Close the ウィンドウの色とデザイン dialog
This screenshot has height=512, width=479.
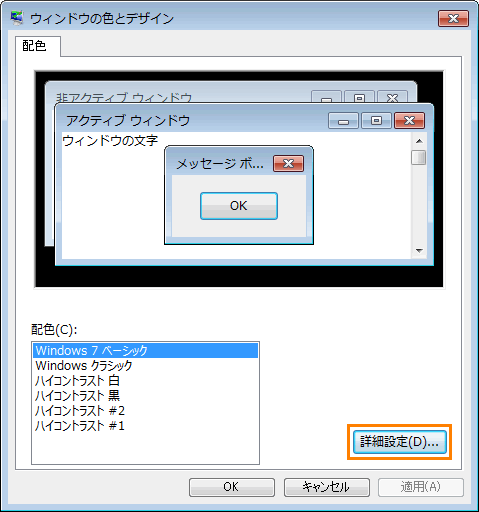click(x=453, y=18)
